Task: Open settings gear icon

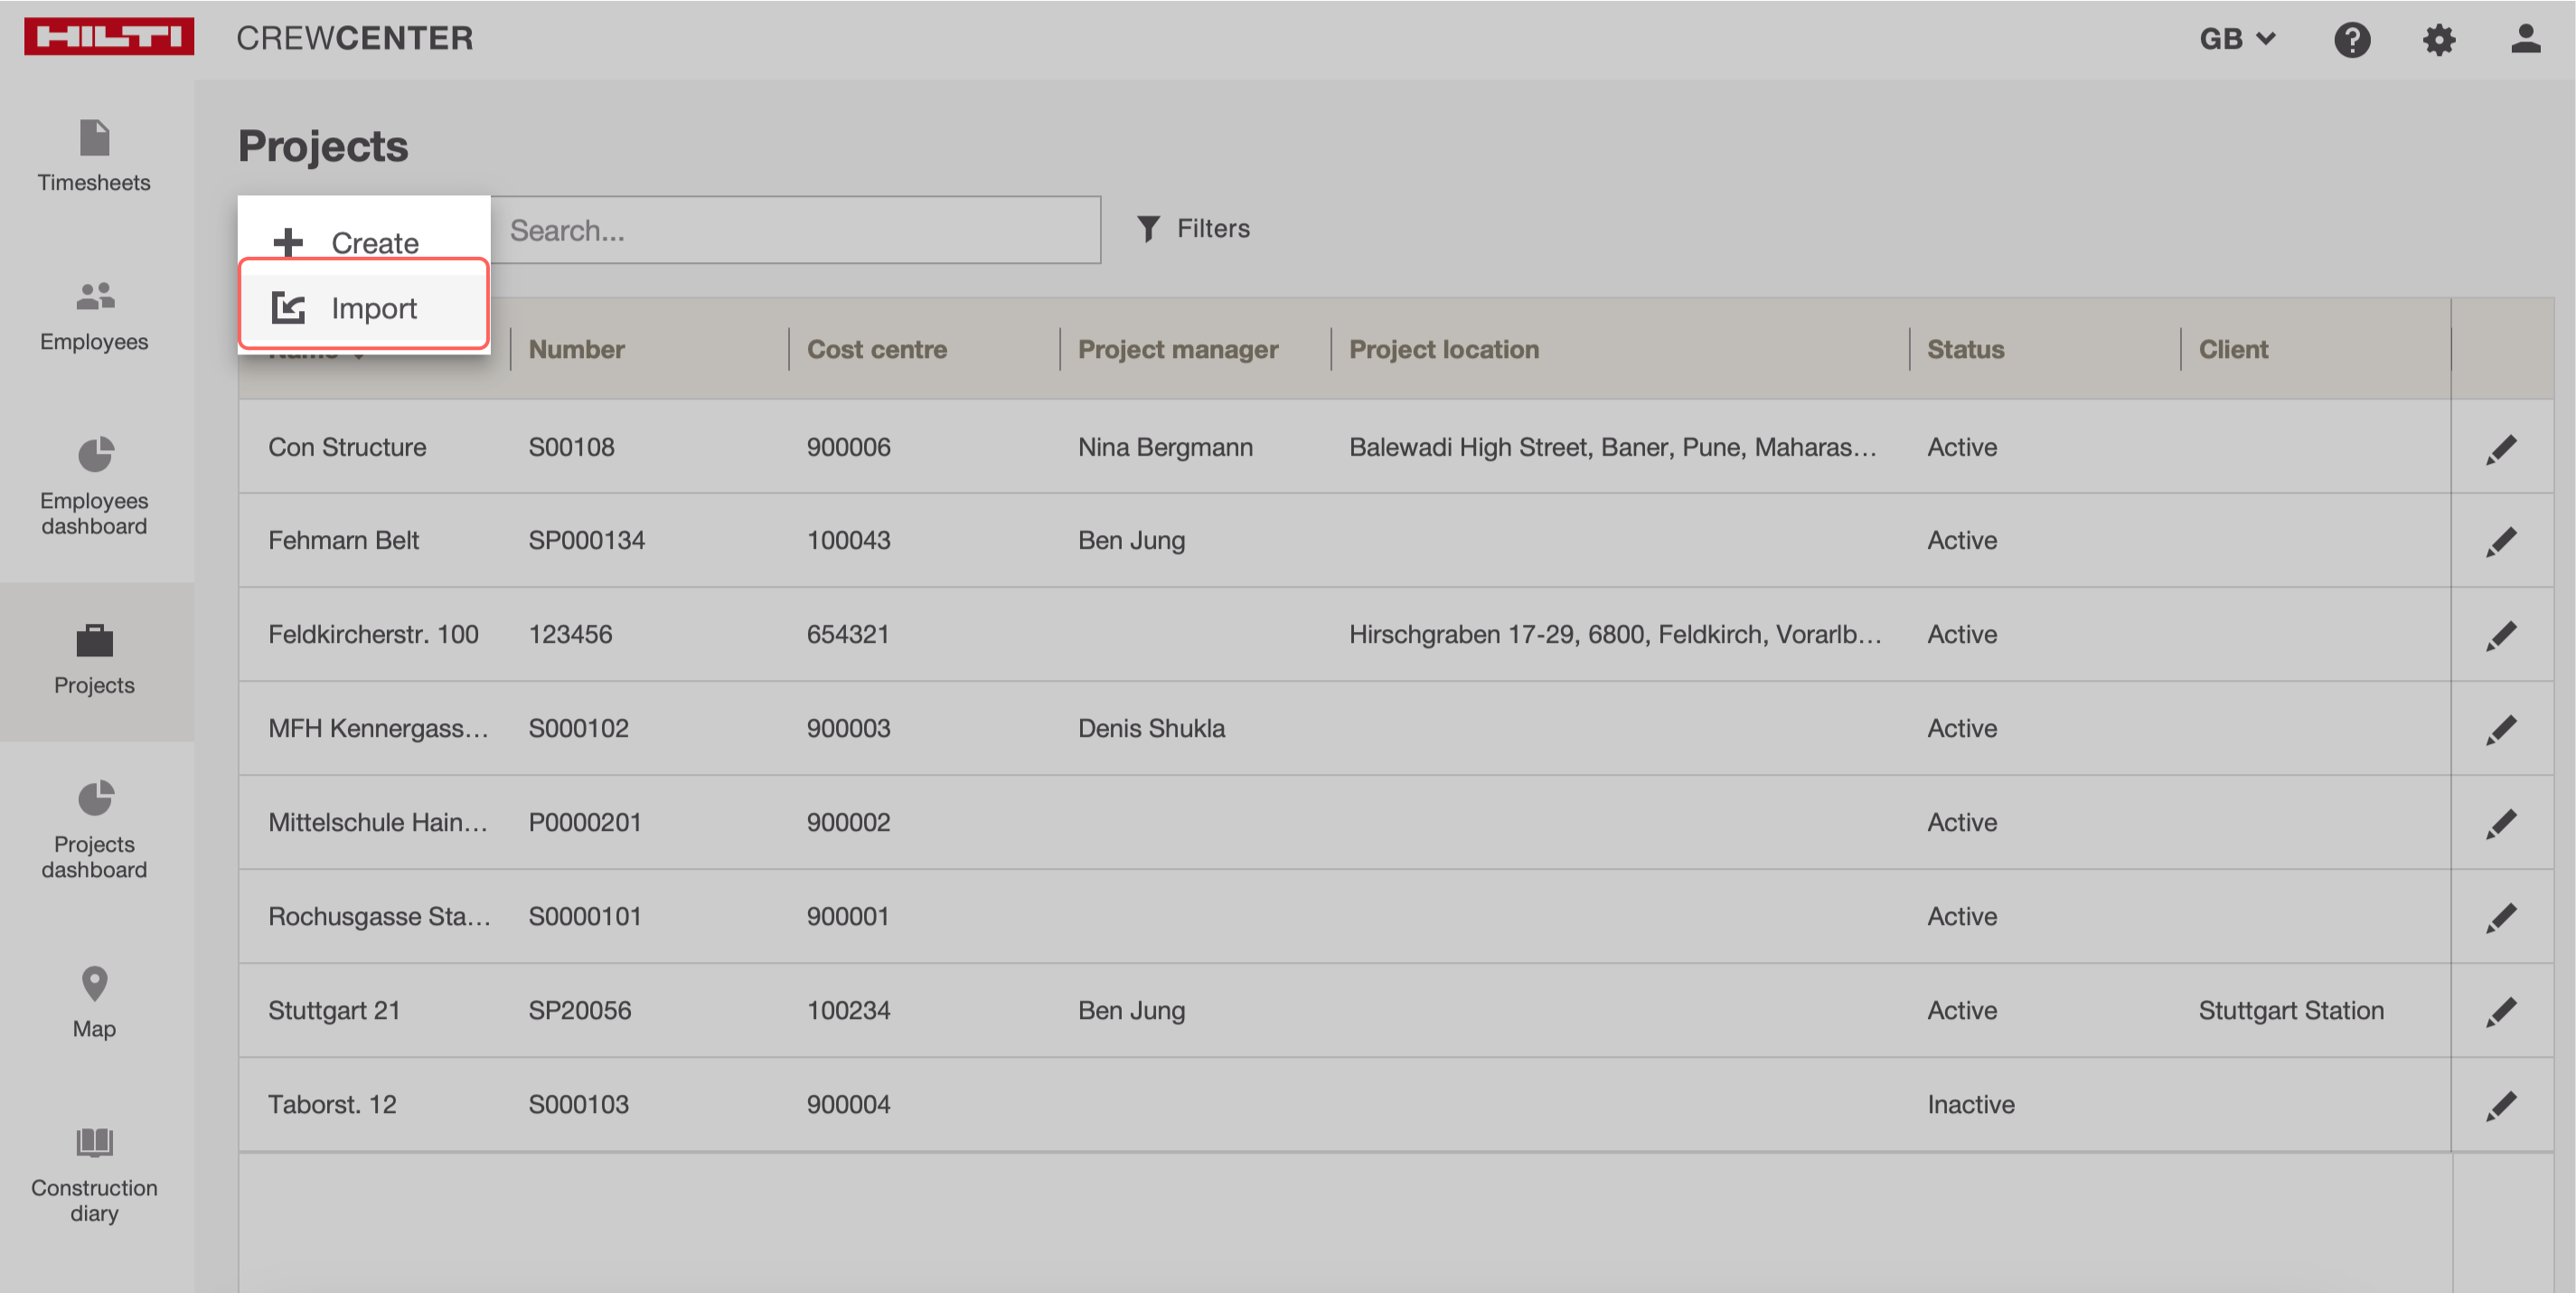Action: tap(2438, 40)
